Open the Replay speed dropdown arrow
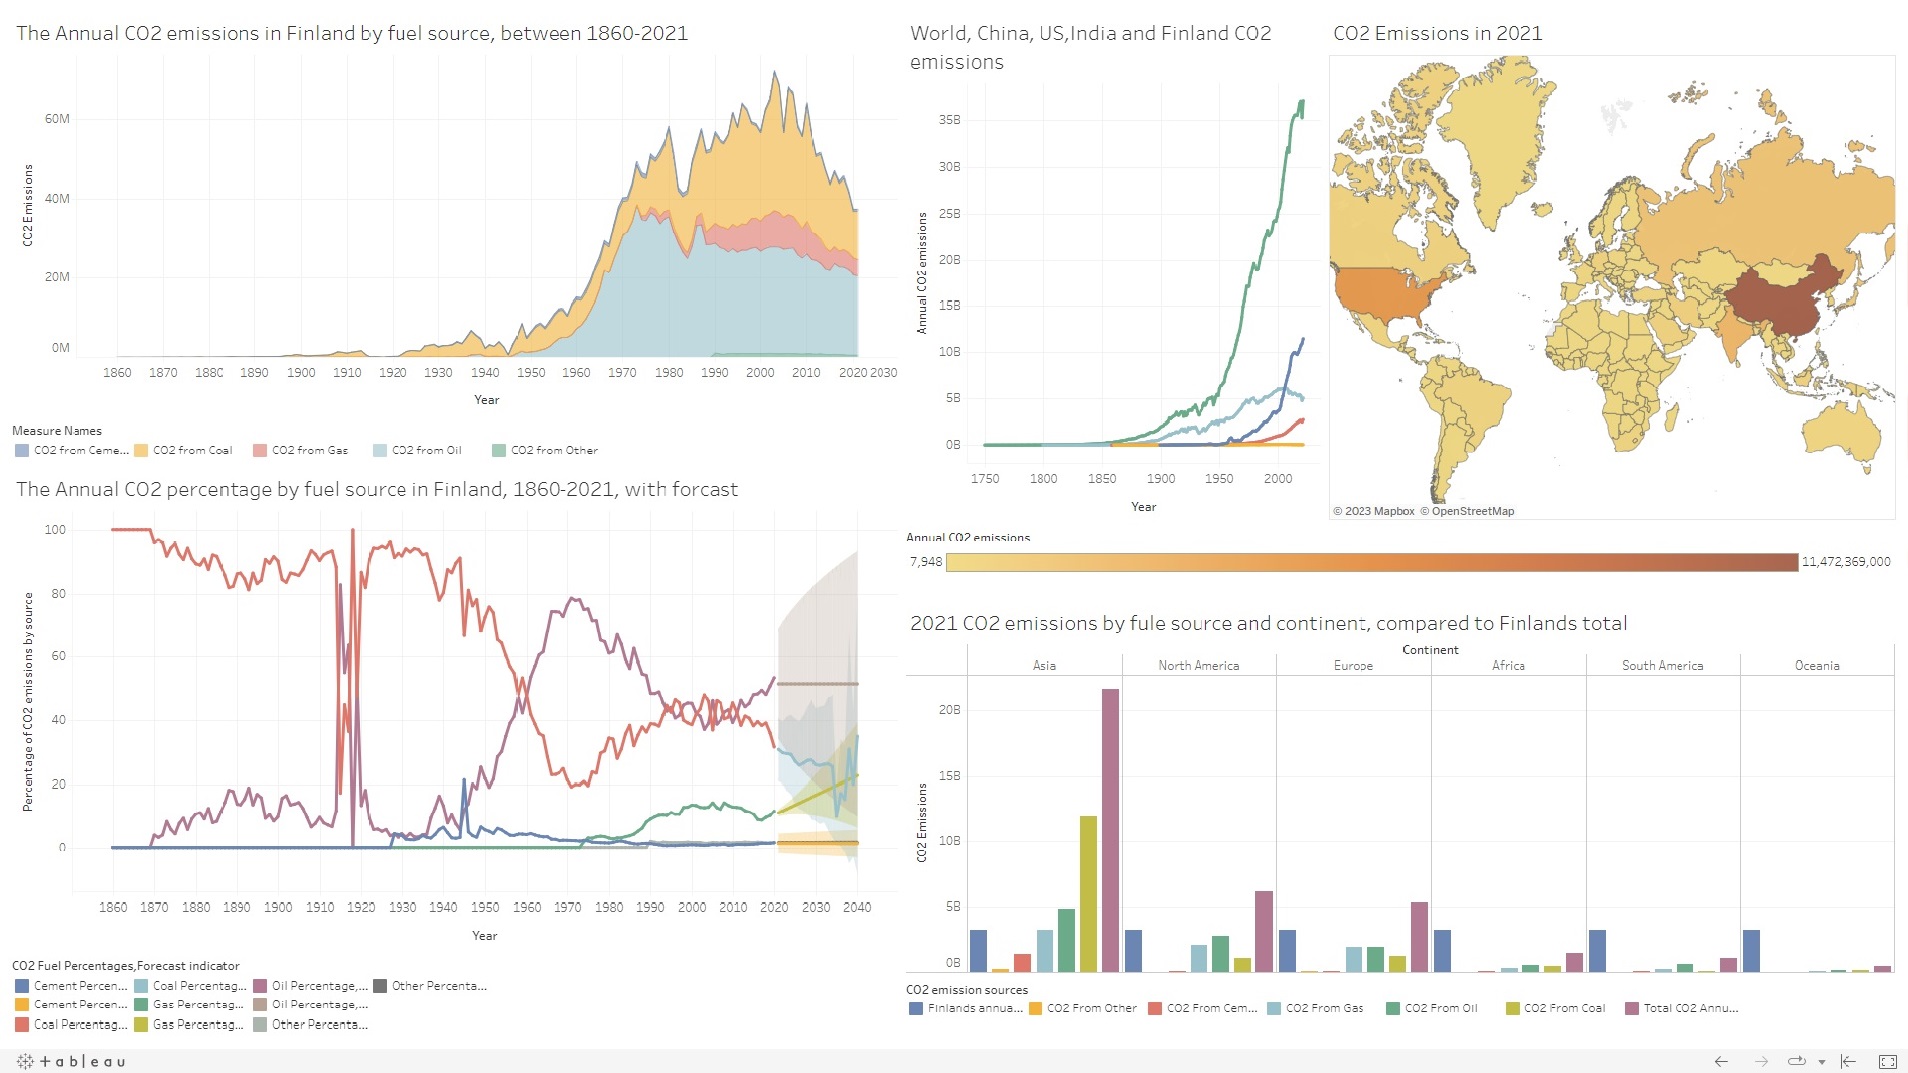The height and width of the screenshot is (1073, 1908). click(1821, 1062)
